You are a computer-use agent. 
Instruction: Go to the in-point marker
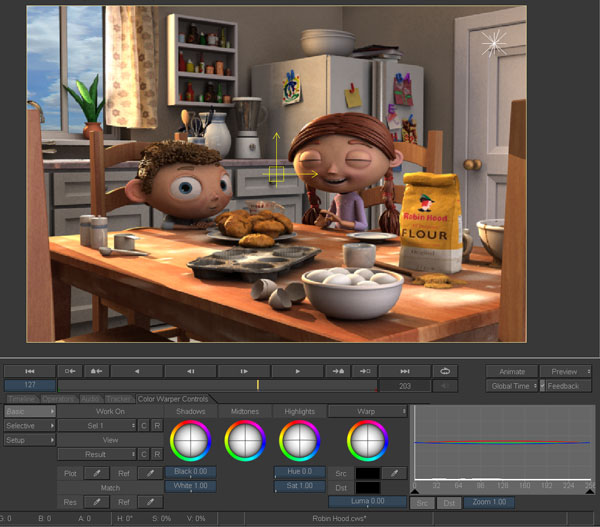[70, 371]
